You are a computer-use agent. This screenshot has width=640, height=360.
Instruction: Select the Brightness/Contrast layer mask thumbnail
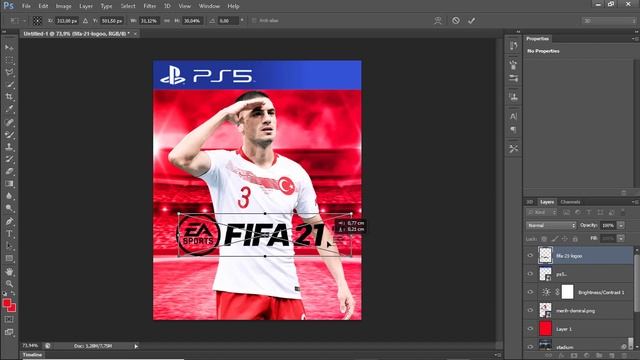point(567,292)
